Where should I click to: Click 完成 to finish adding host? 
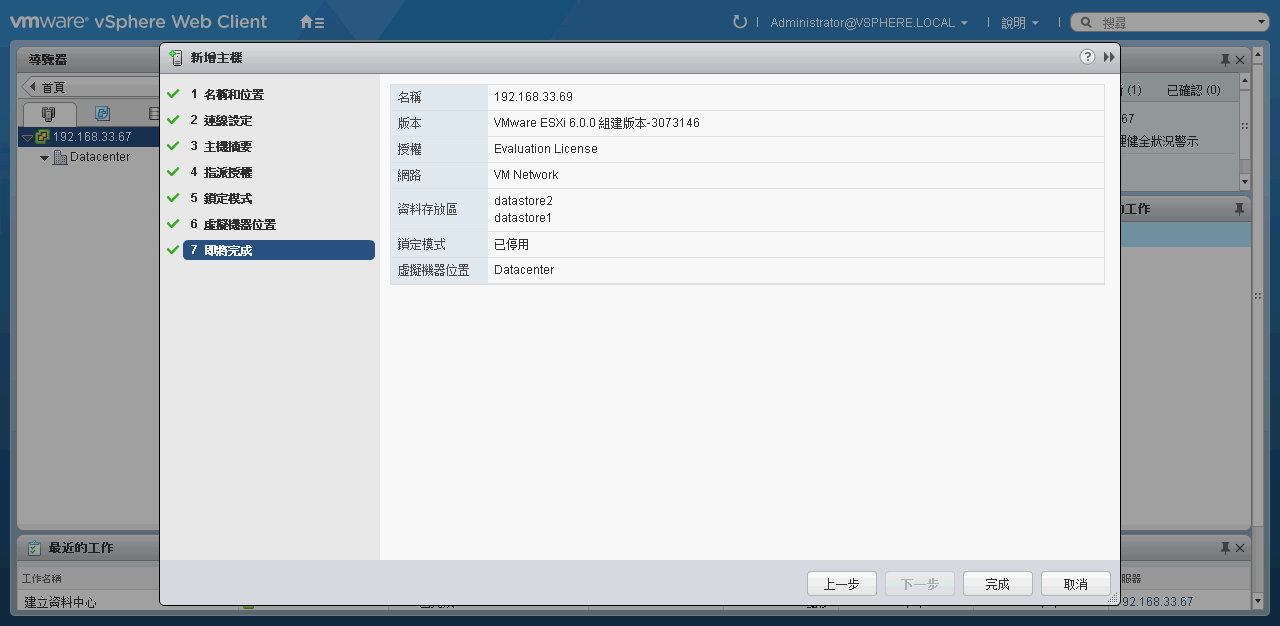998,584
